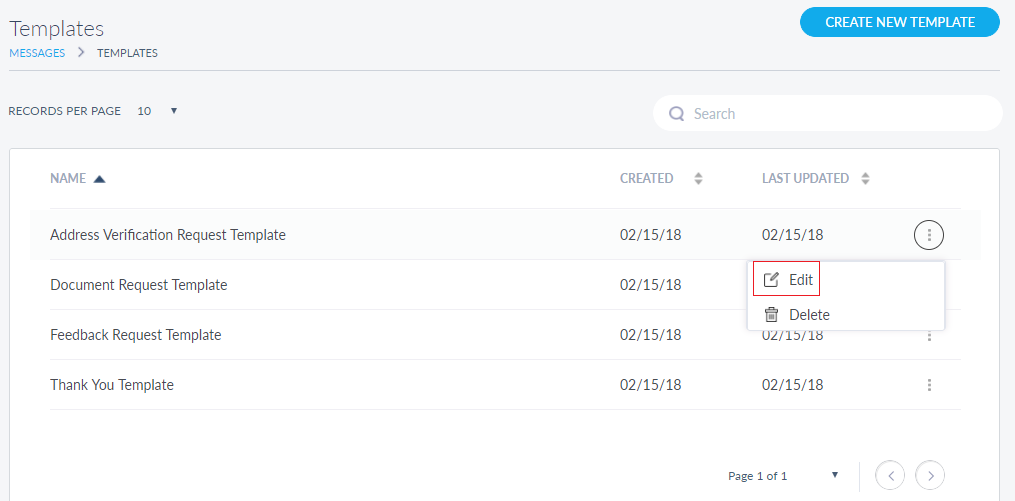The height and width of the screenshot is (501, 1015).
Task: Sort by Last Updated column arrows
Action: pos(865,179)
